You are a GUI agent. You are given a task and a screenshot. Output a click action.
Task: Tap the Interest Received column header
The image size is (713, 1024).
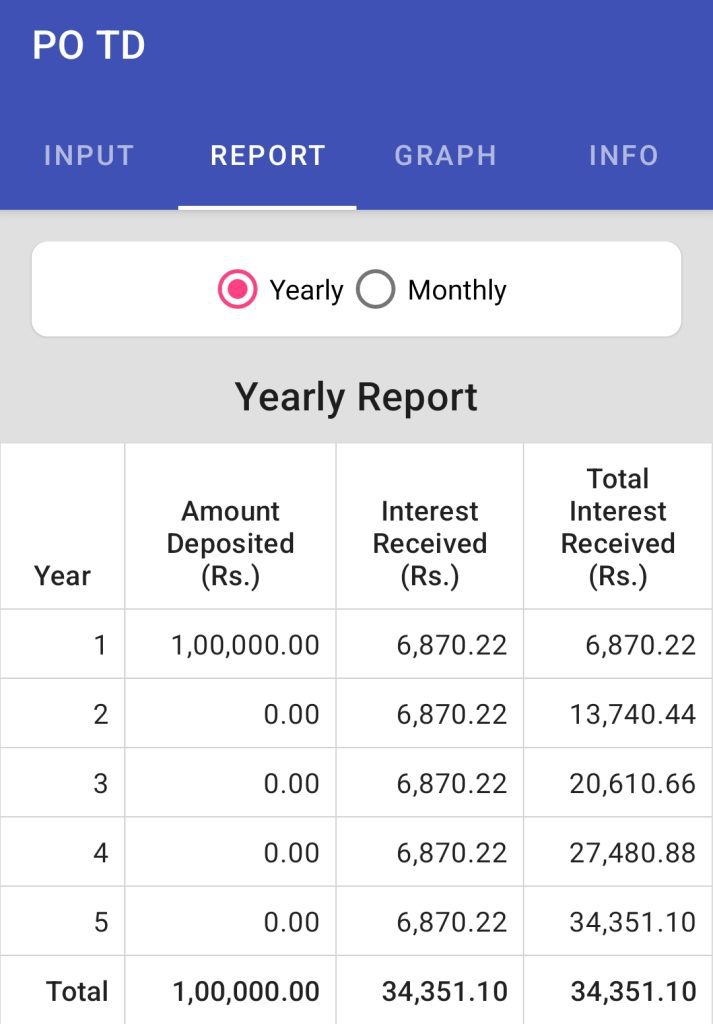click(x=429, y=544)
